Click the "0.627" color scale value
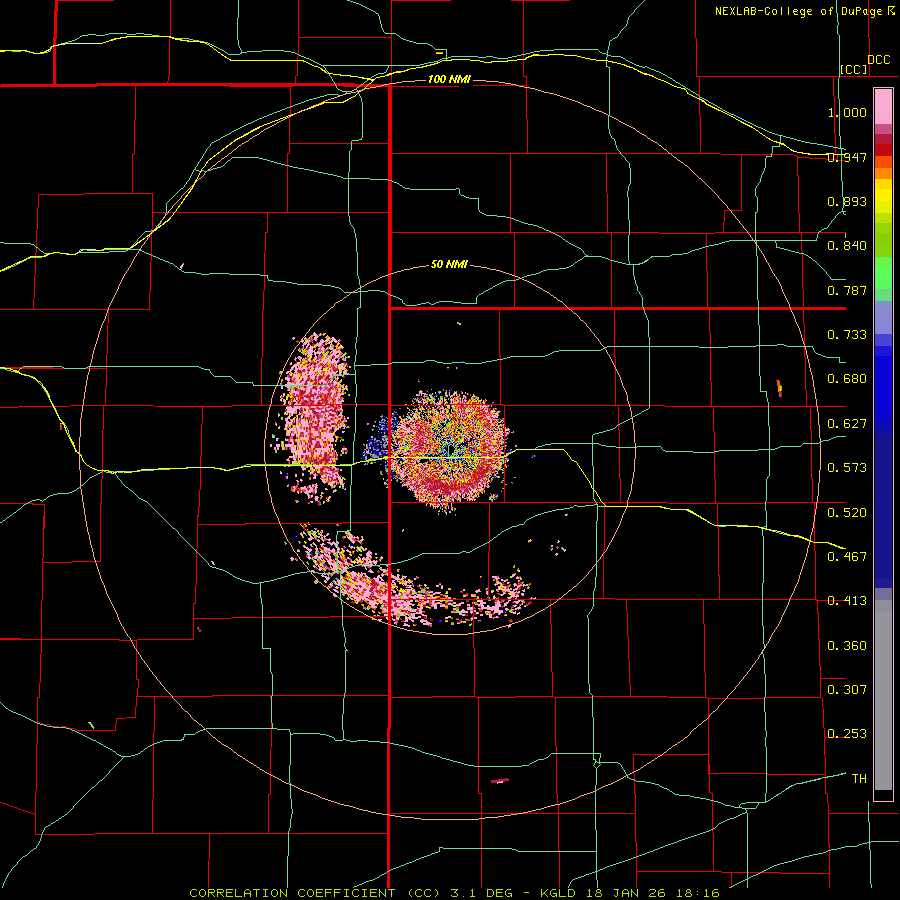The image size is (900, 900). click(847, 424)
